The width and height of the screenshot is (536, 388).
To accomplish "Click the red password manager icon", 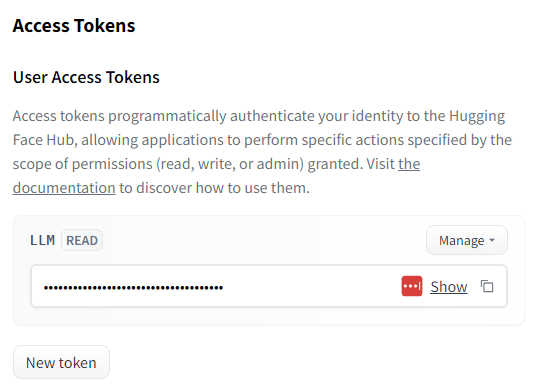I will [x=412, y=286].
